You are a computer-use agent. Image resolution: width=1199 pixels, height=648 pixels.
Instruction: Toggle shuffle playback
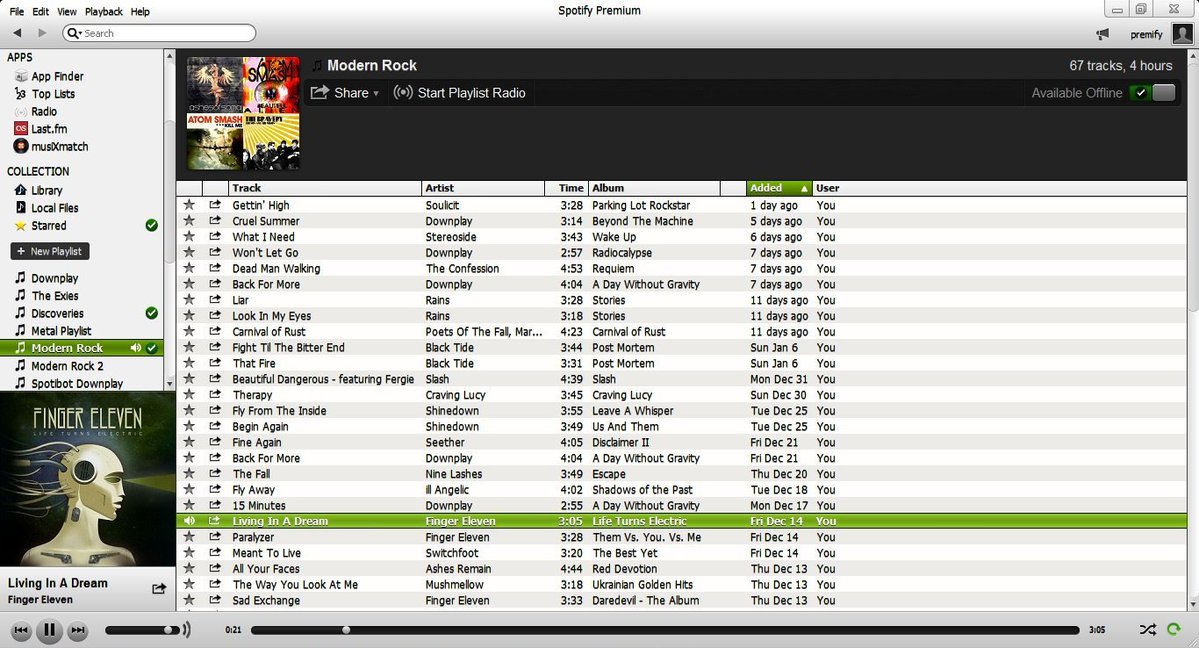1148,630
